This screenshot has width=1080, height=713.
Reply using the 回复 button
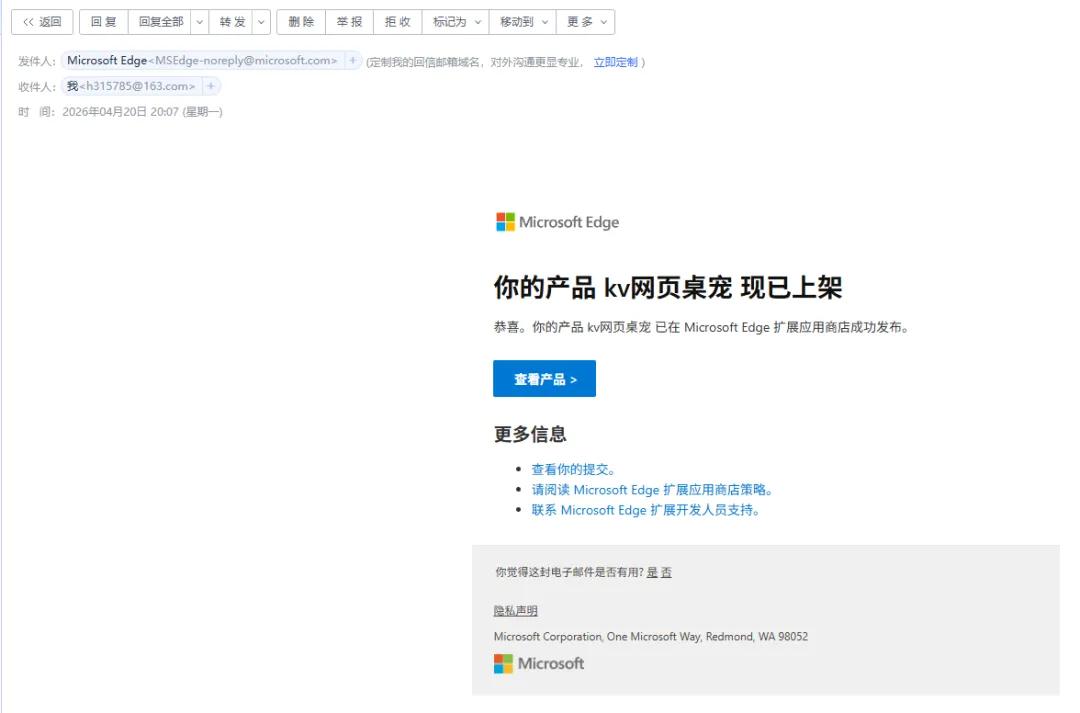[104, 22]
